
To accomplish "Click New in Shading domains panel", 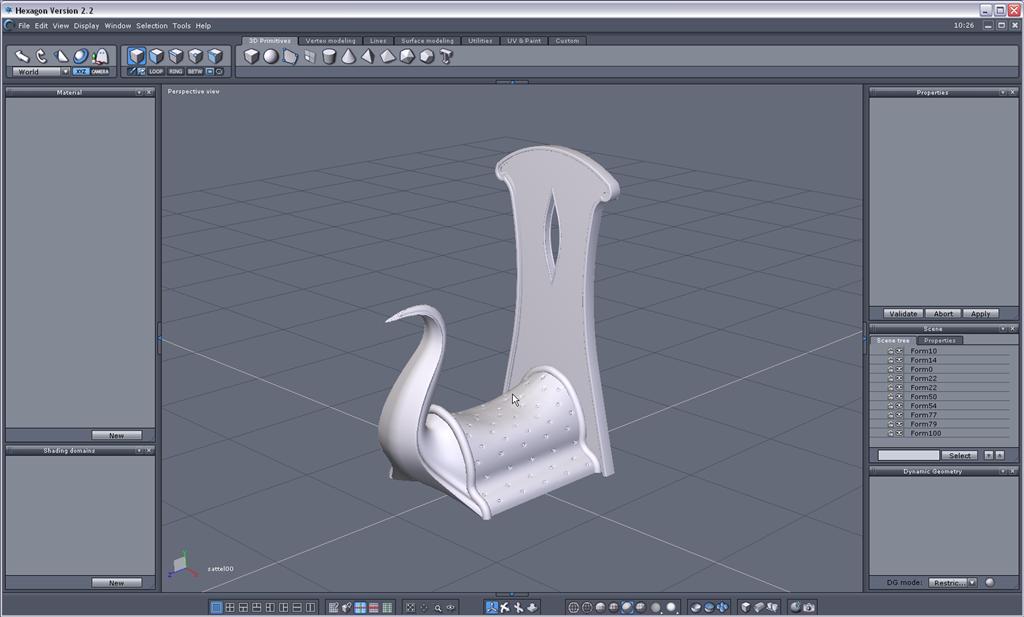I will [x=116, y=583].
